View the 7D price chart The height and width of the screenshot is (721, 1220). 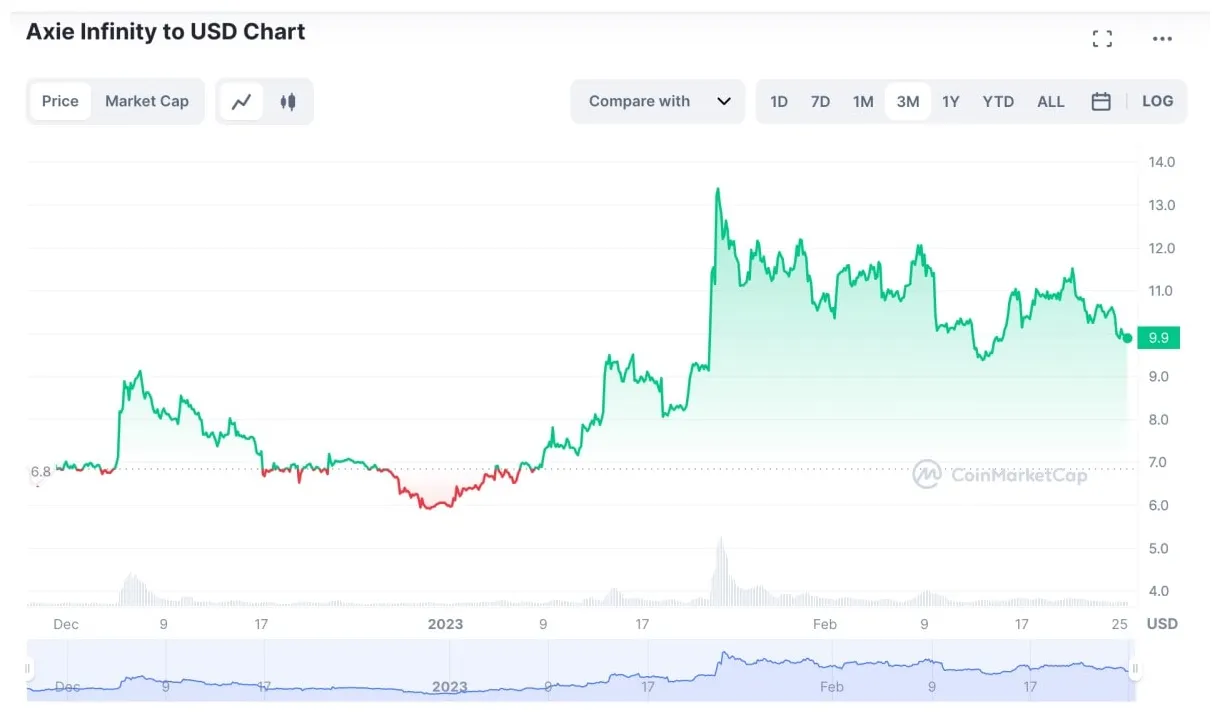pyautogui.click(x=820, y=101)
